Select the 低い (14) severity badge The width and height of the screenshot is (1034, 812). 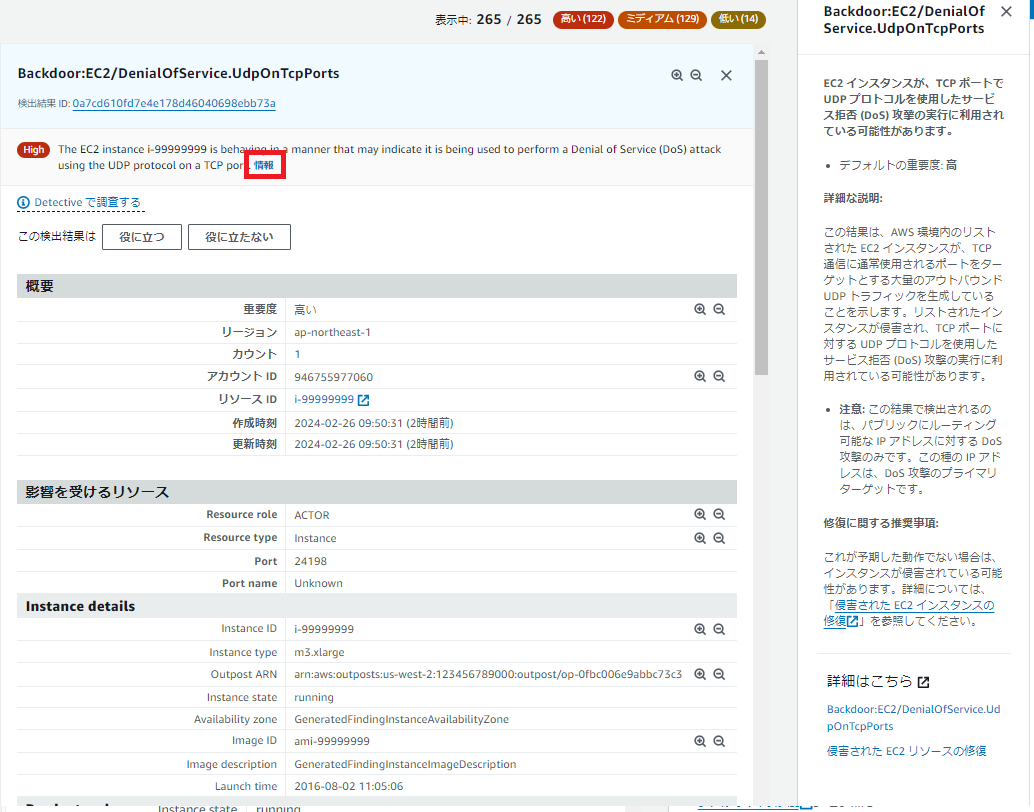[738, 19]
